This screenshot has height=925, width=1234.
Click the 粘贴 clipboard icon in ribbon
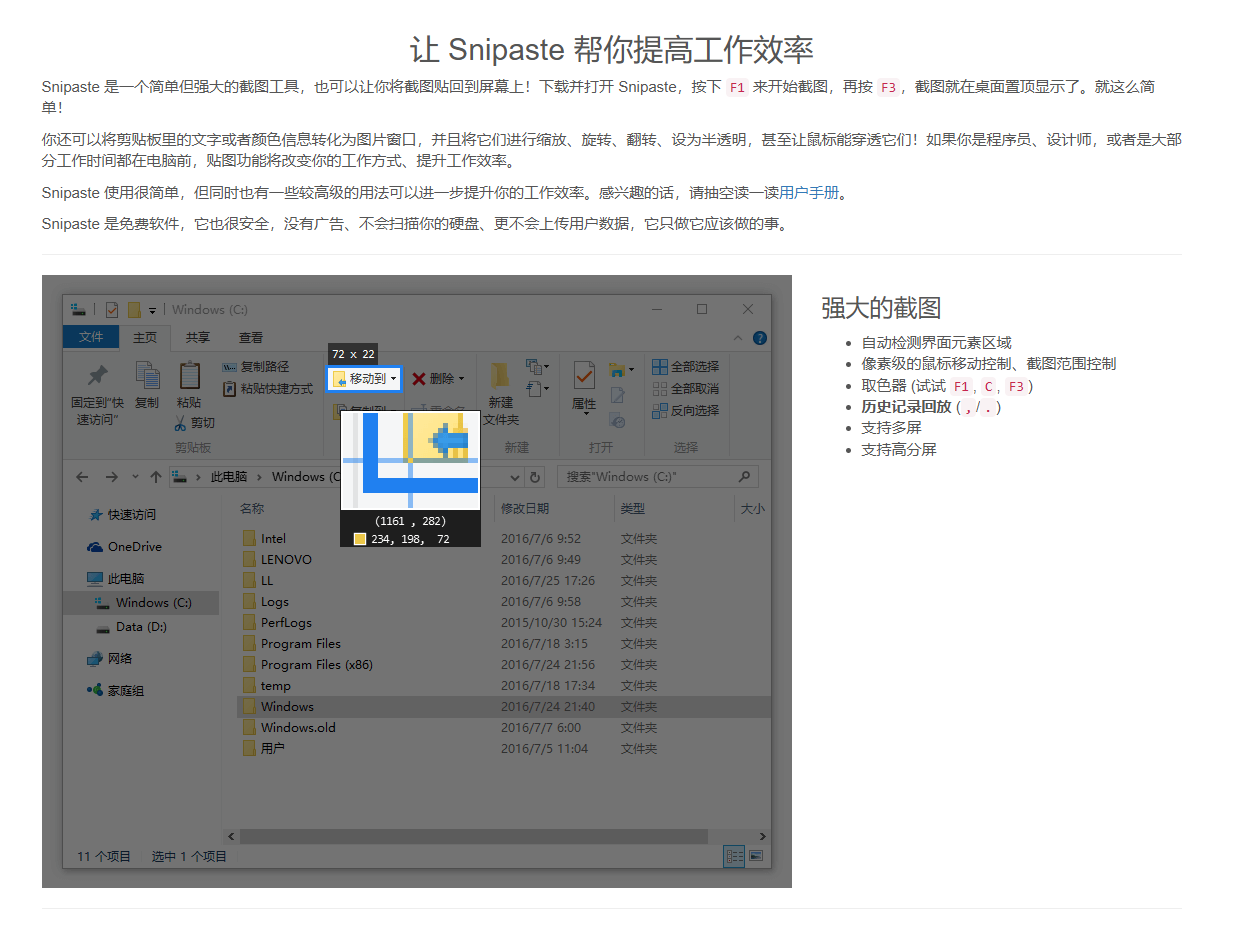point(189,376)
